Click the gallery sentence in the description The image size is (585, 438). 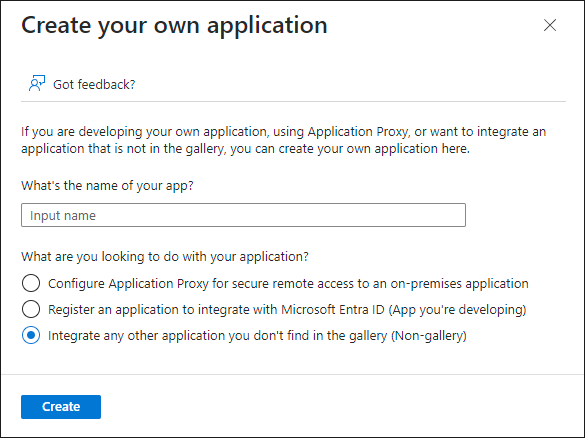point(245,148)
